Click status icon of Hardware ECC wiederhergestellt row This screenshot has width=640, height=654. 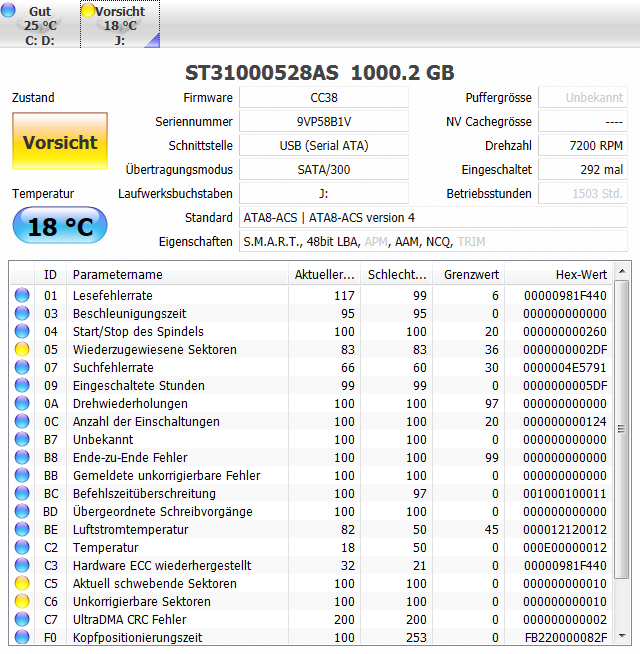tap(22, 565)
